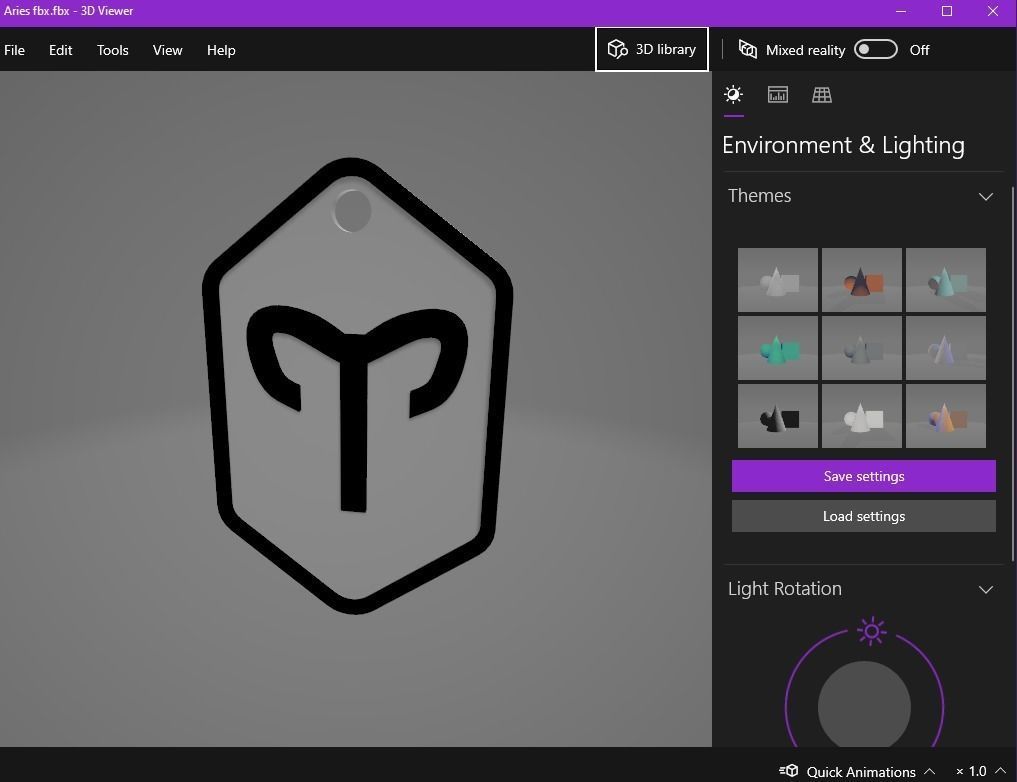The width and height of the screenshot is (1017, 782).
Task: Collapse the Themes section chevron
Action: coord(985,196)
